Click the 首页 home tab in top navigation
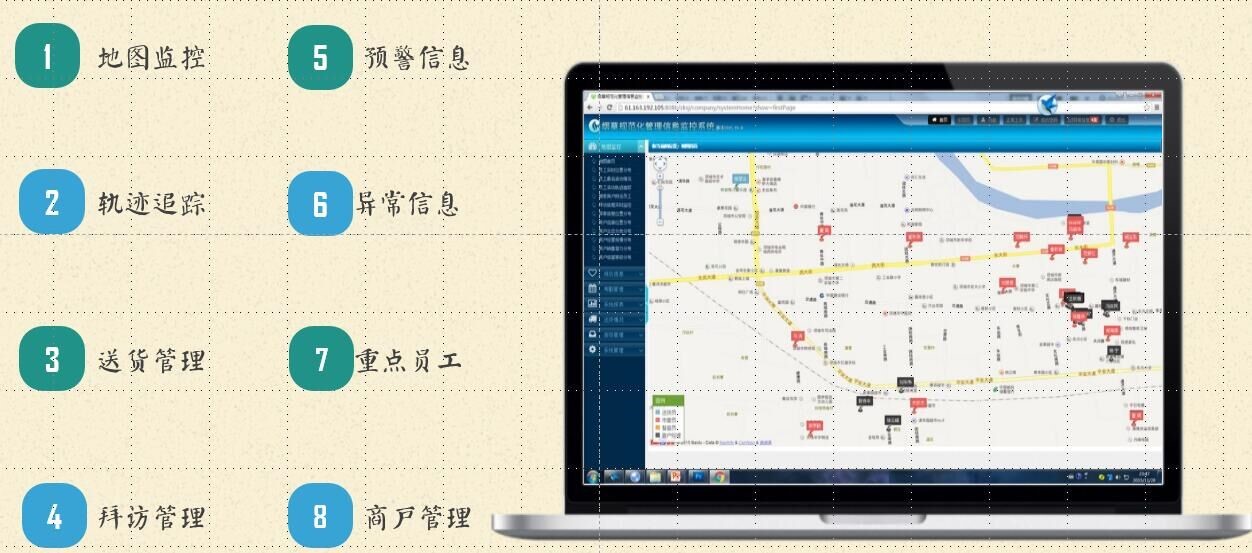This screenshot has height=553, width=1252. 939,120
